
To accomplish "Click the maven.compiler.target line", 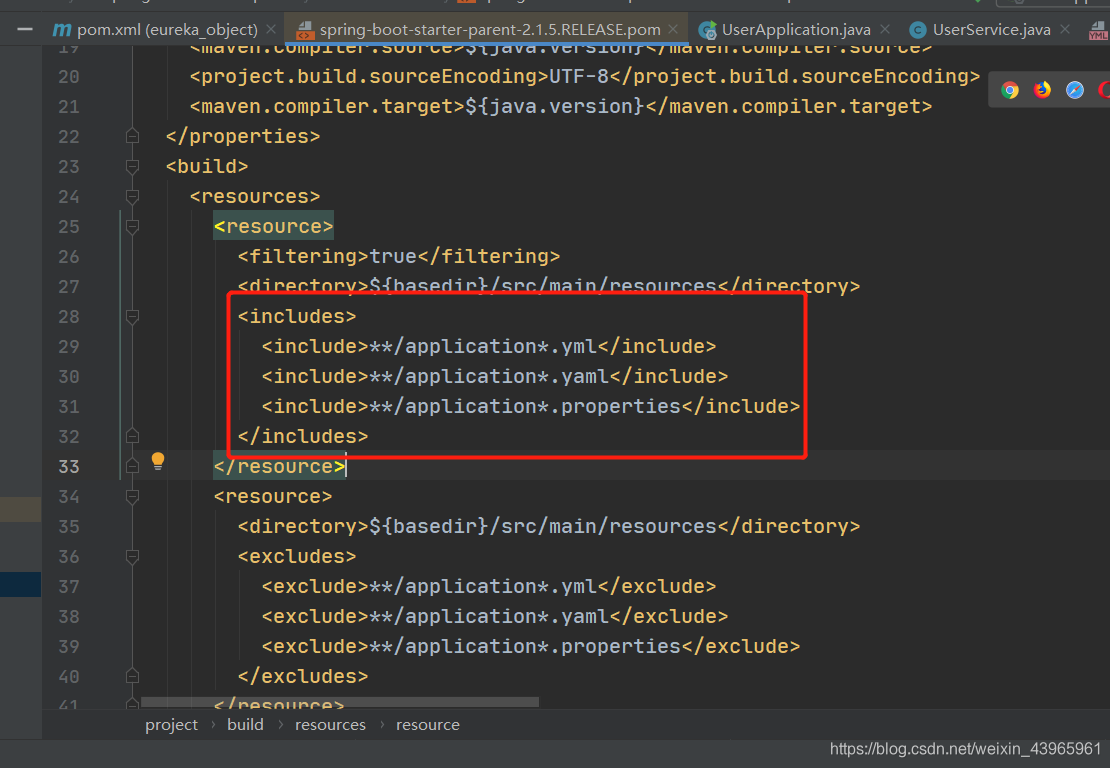I will (561, 106).
